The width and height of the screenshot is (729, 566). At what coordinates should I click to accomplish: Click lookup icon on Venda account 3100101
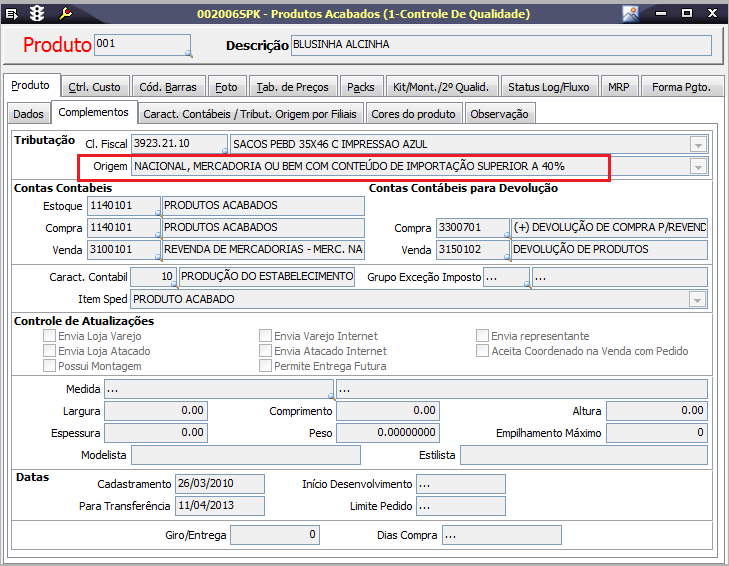point(159,257)
